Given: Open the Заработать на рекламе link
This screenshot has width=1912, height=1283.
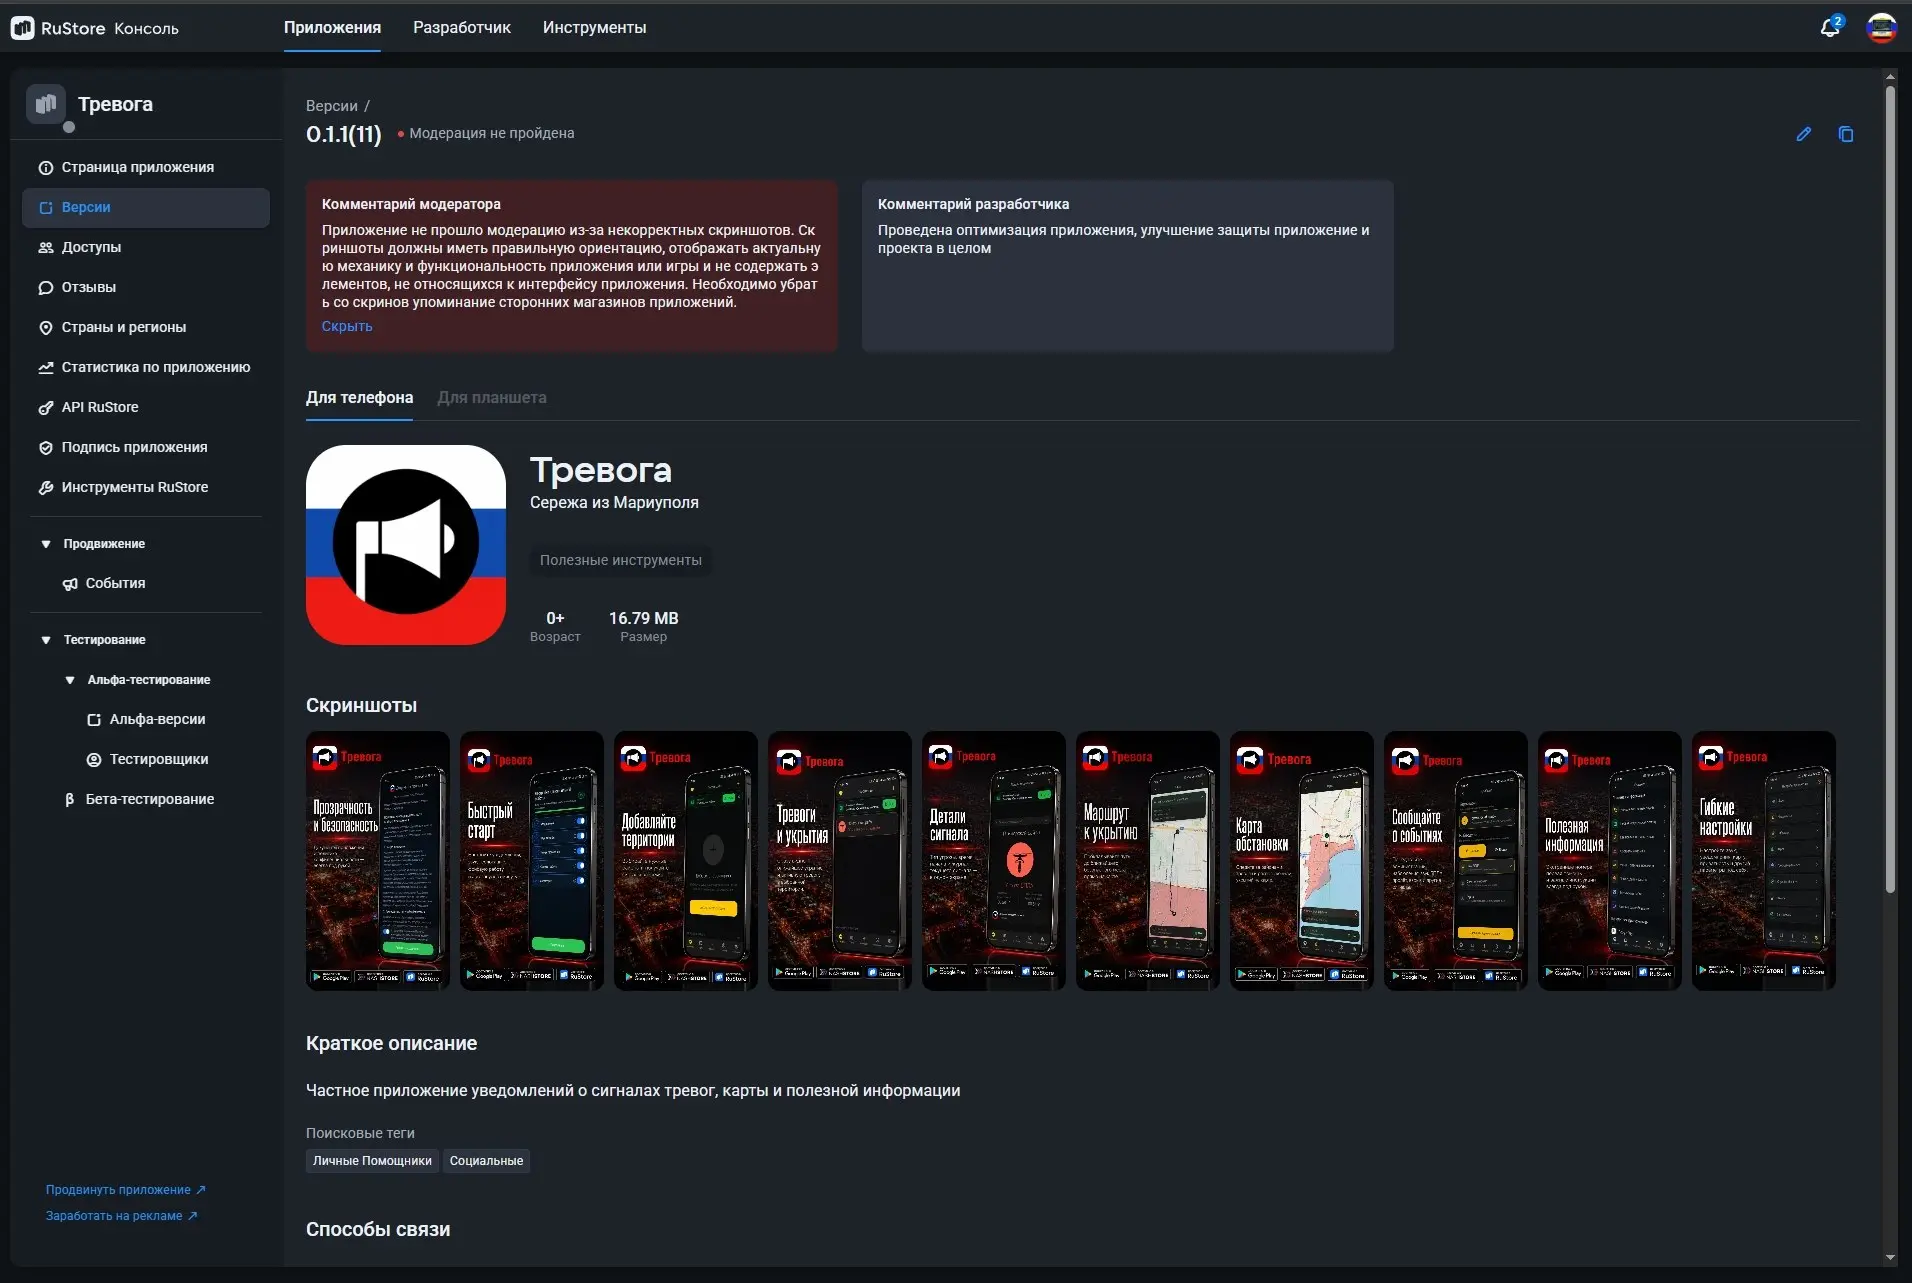Looking at the screenshot, I should pos(122,1216).
